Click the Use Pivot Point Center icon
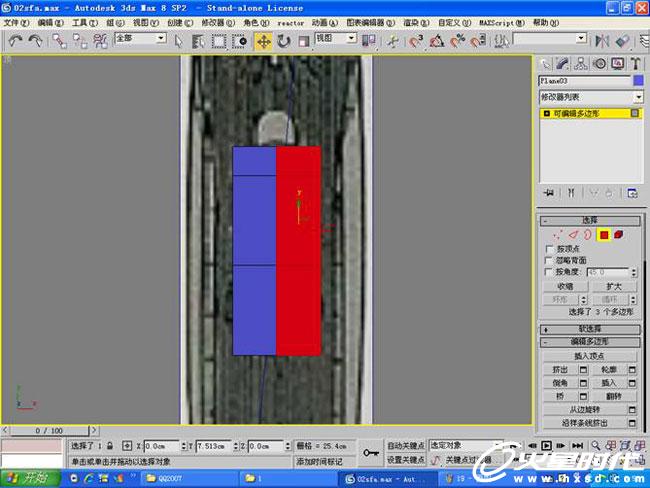The image size is (650, 488). (x=369, y=41)
